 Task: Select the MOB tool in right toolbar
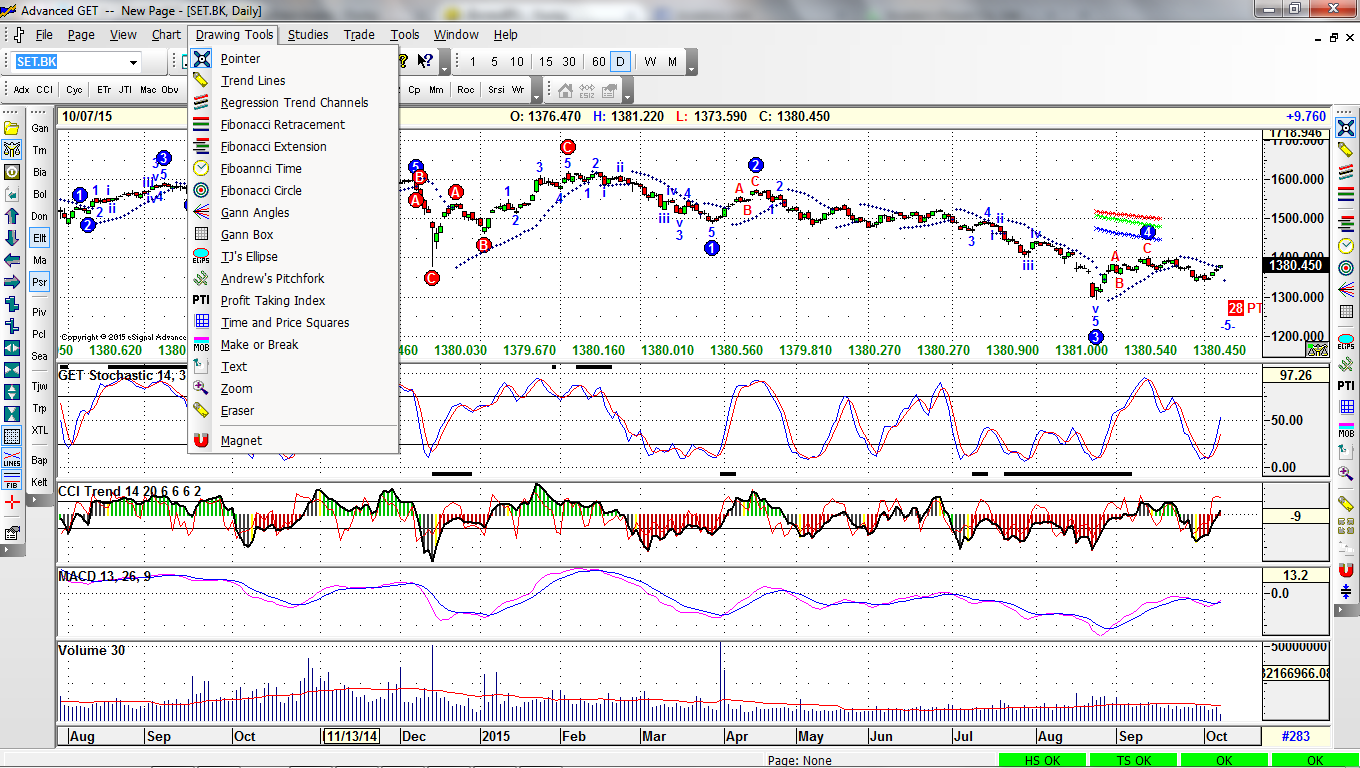tap(1346, 429)
